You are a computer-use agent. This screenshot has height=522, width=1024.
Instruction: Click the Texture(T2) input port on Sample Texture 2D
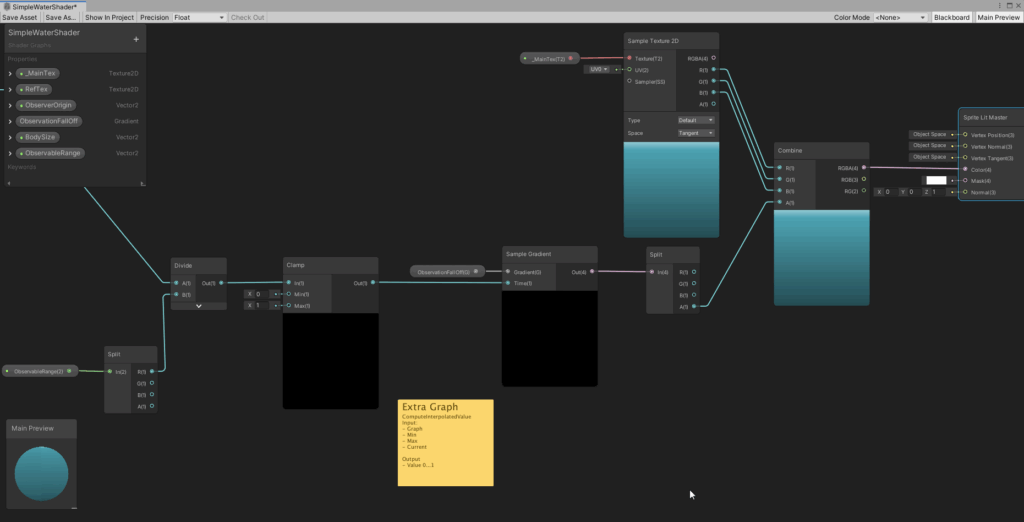[x=629, y=59]
